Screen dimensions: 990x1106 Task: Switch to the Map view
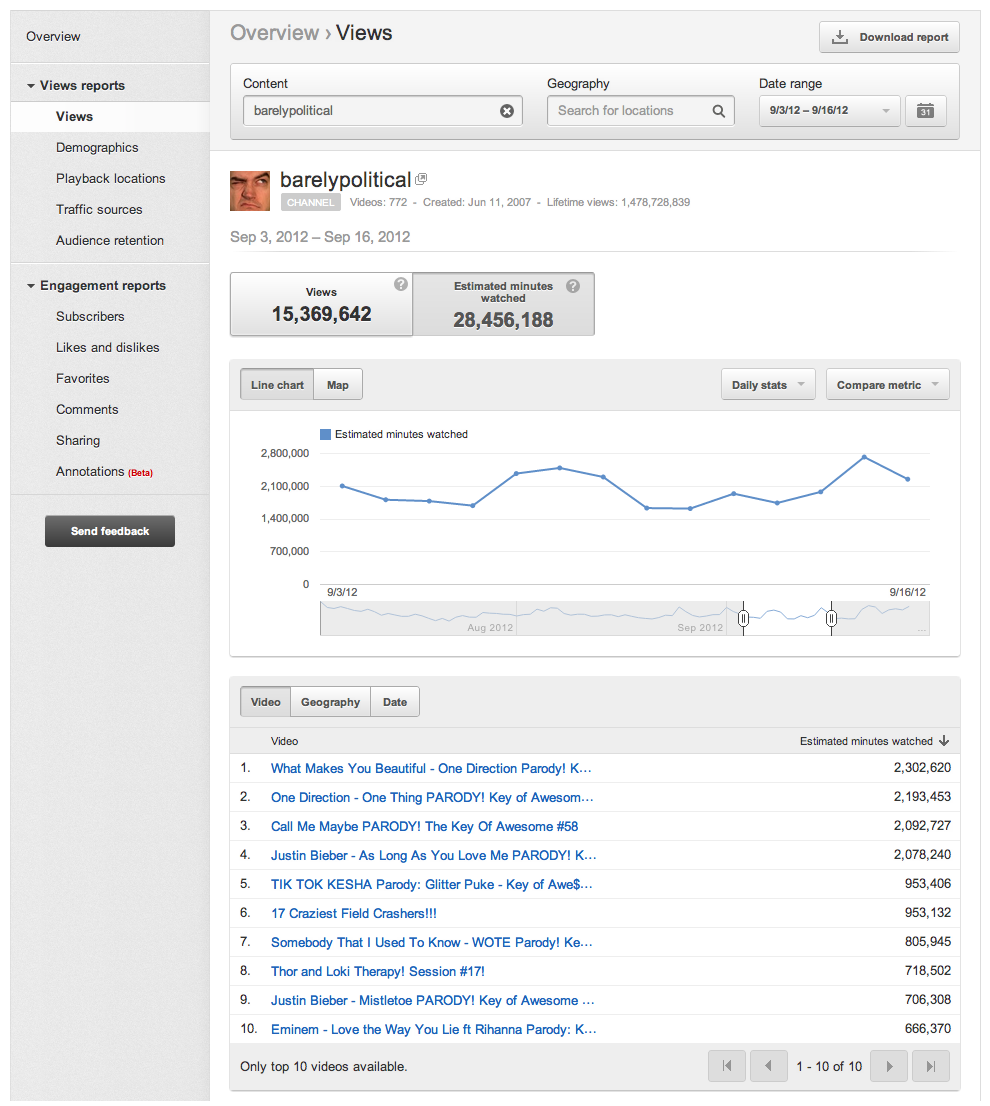click(338, 385)
